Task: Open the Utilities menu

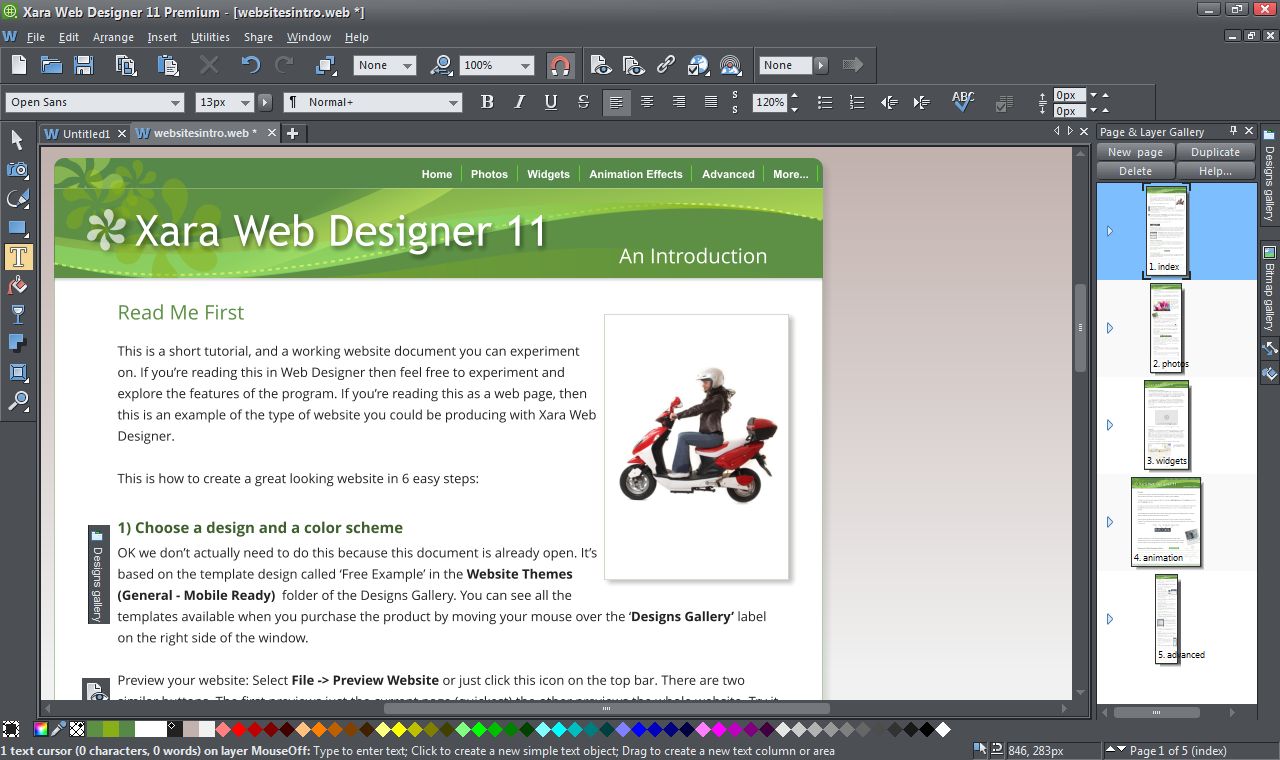Action: coord(210,37)
